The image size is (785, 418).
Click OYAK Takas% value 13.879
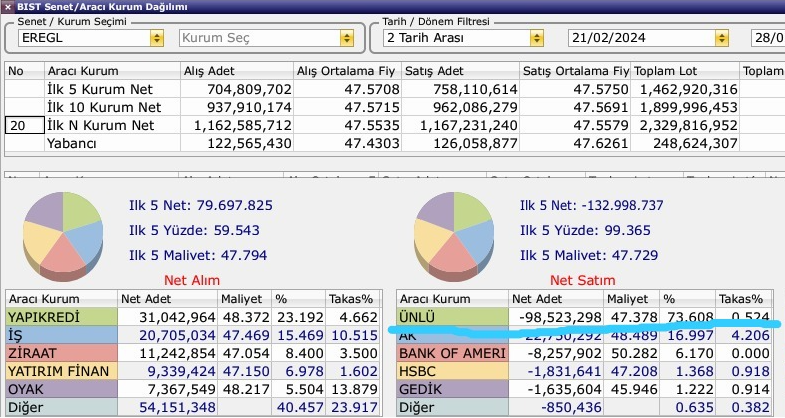click(354, 389)
